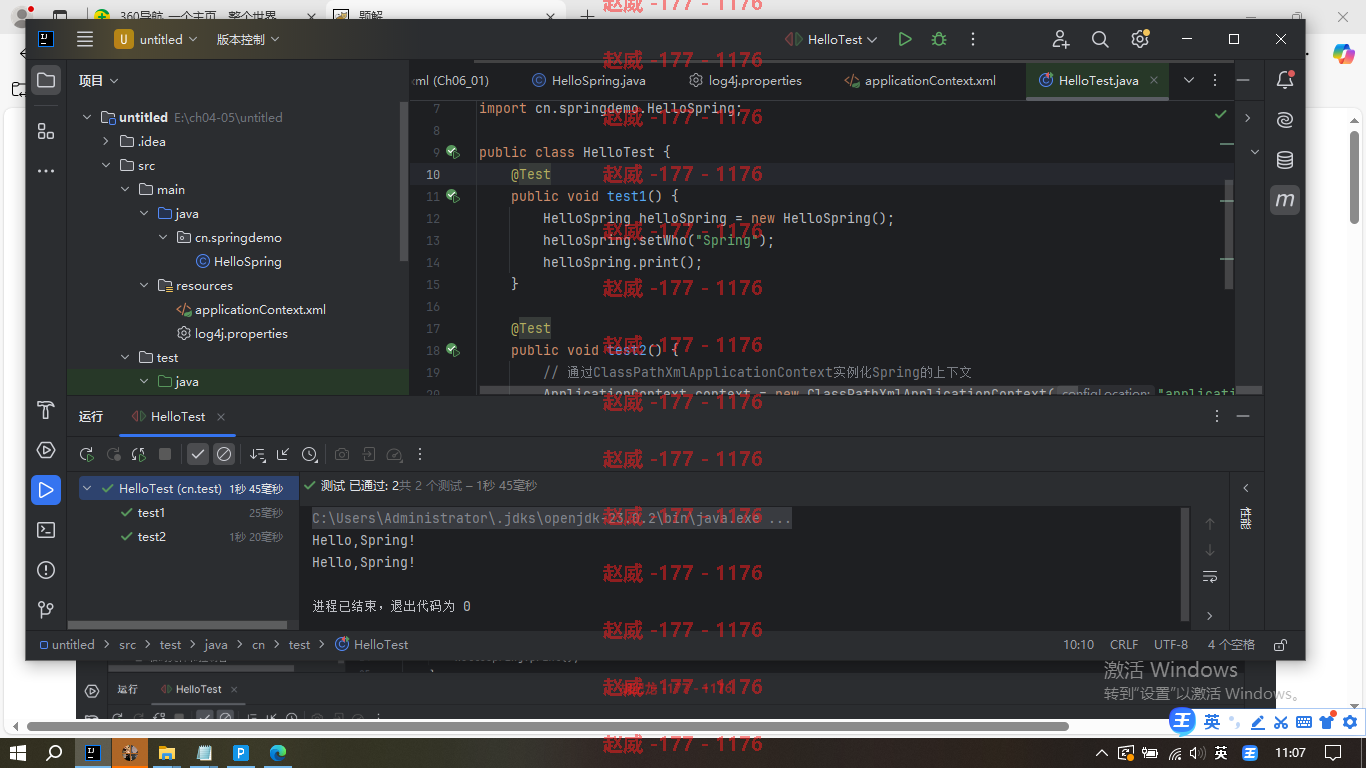Open the Maven tool window icon
The height and width of the screenshot is (768, 1366).
point(1285,200)
